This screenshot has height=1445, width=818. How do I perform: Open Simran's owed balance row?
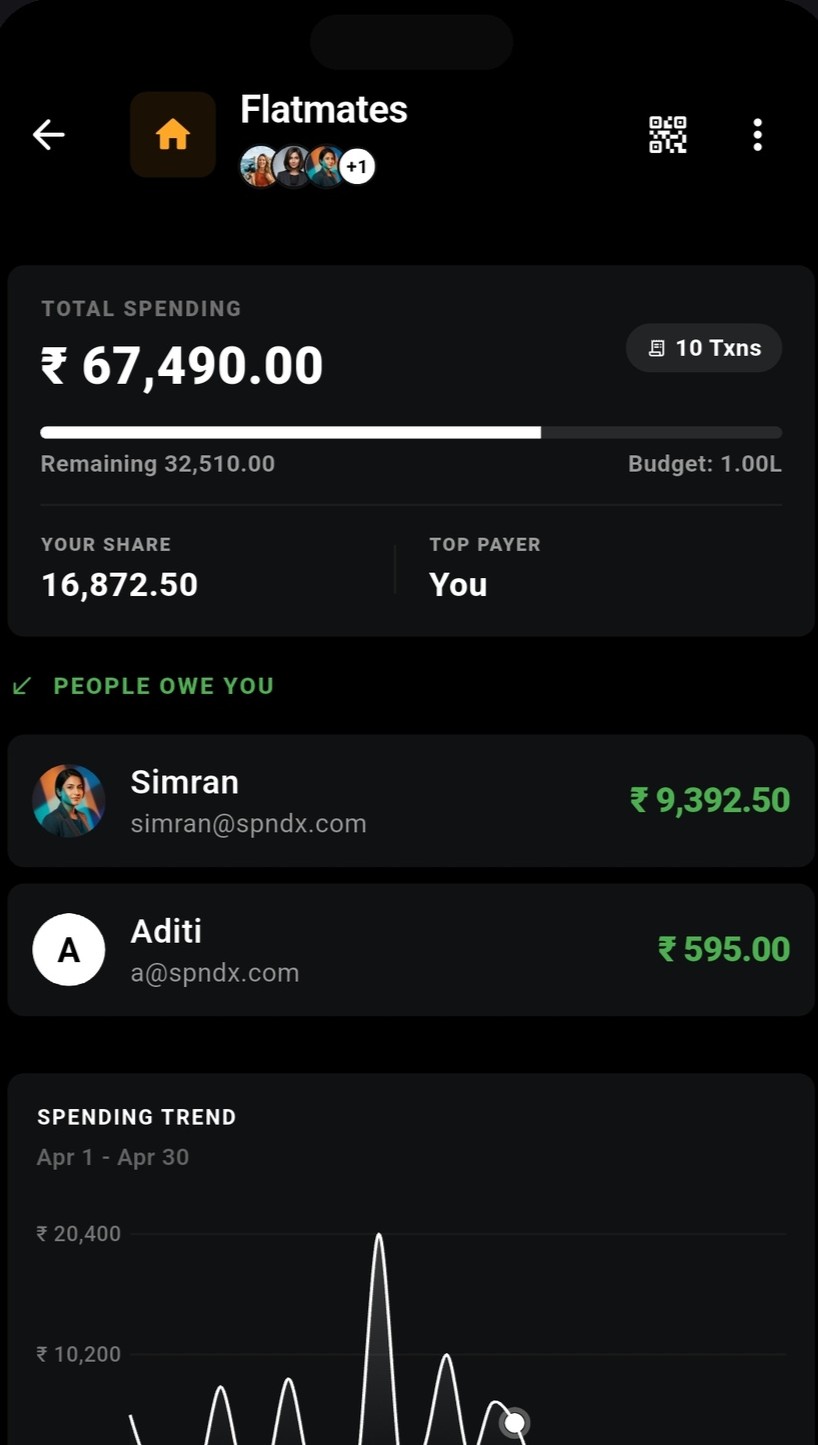point(411,800)
